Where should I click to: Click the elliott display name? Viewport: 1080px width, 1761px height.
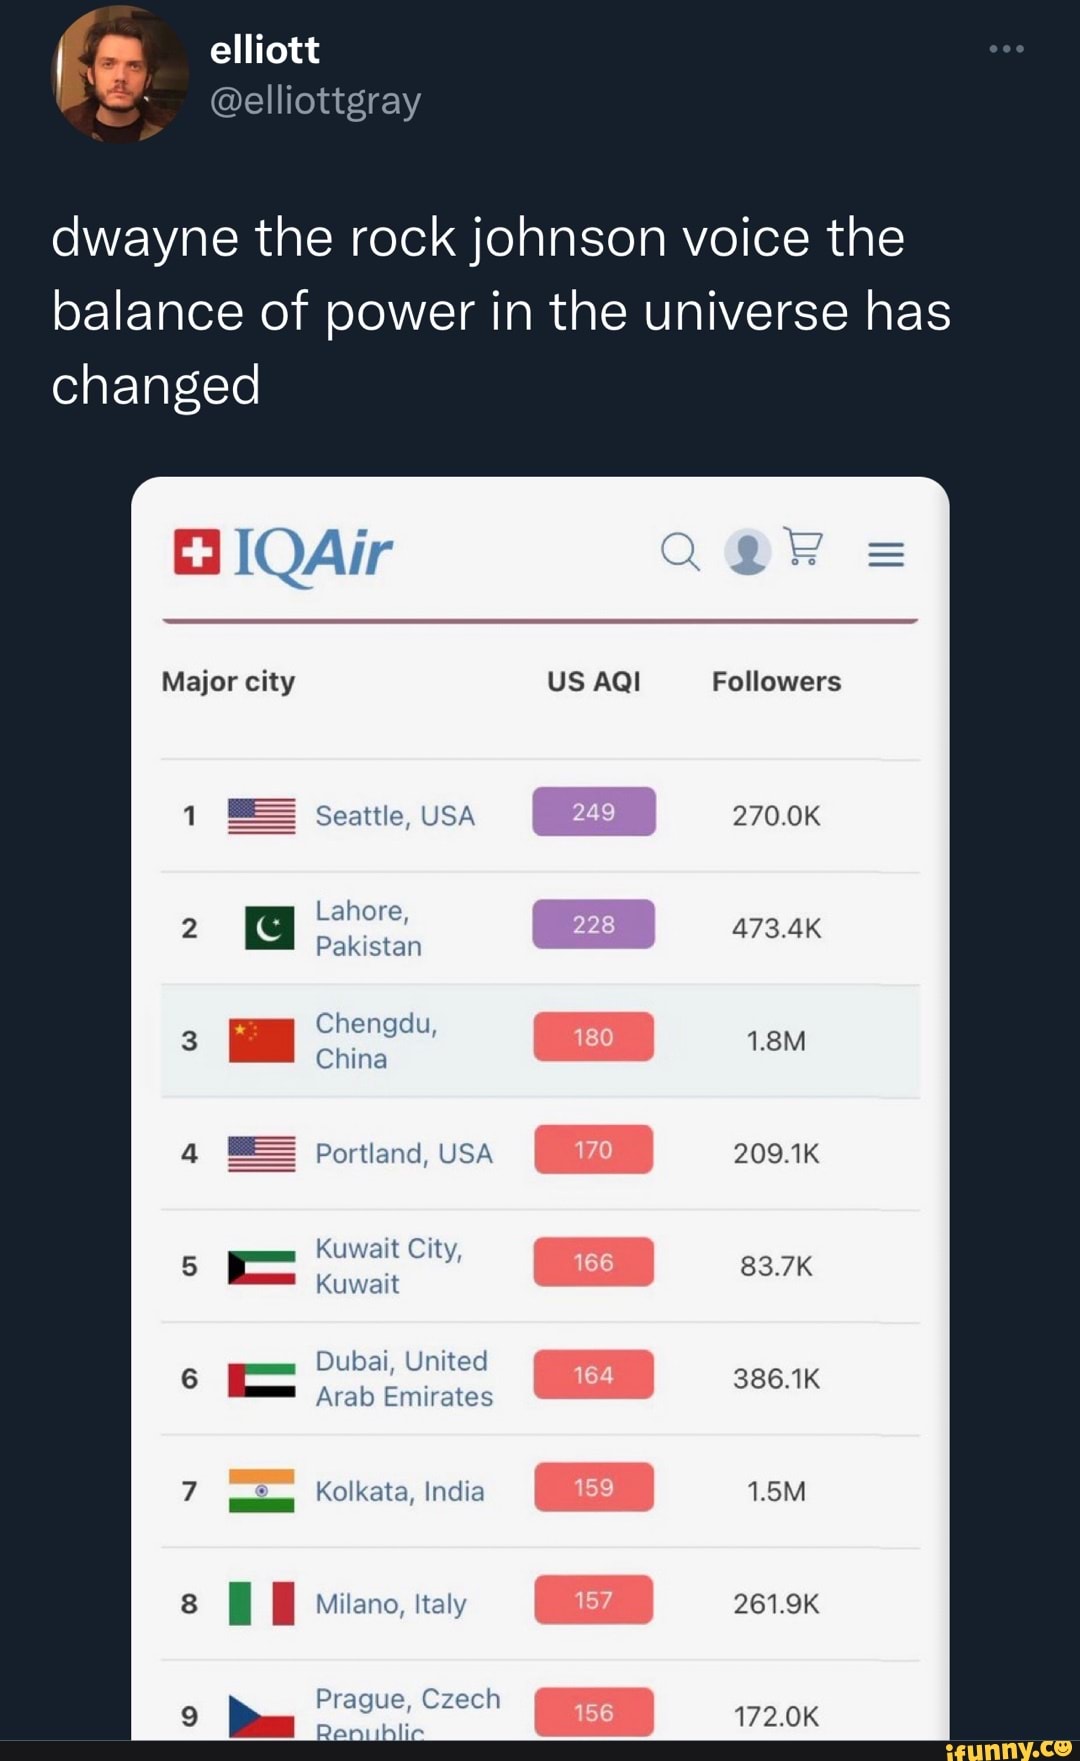(x=264, y=50)
